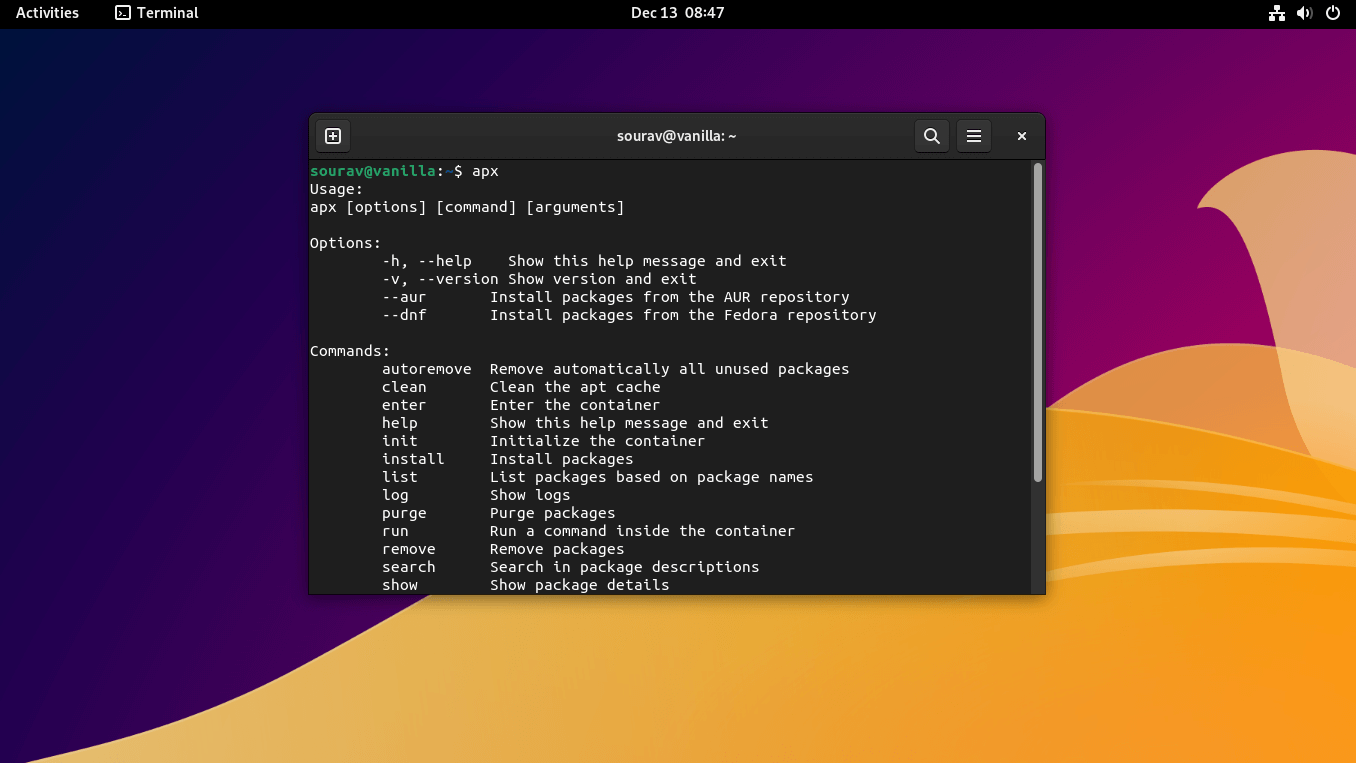Open the terminal search
The width and height of the screenshot is (1356, 763).
click(x=931, y=135)
